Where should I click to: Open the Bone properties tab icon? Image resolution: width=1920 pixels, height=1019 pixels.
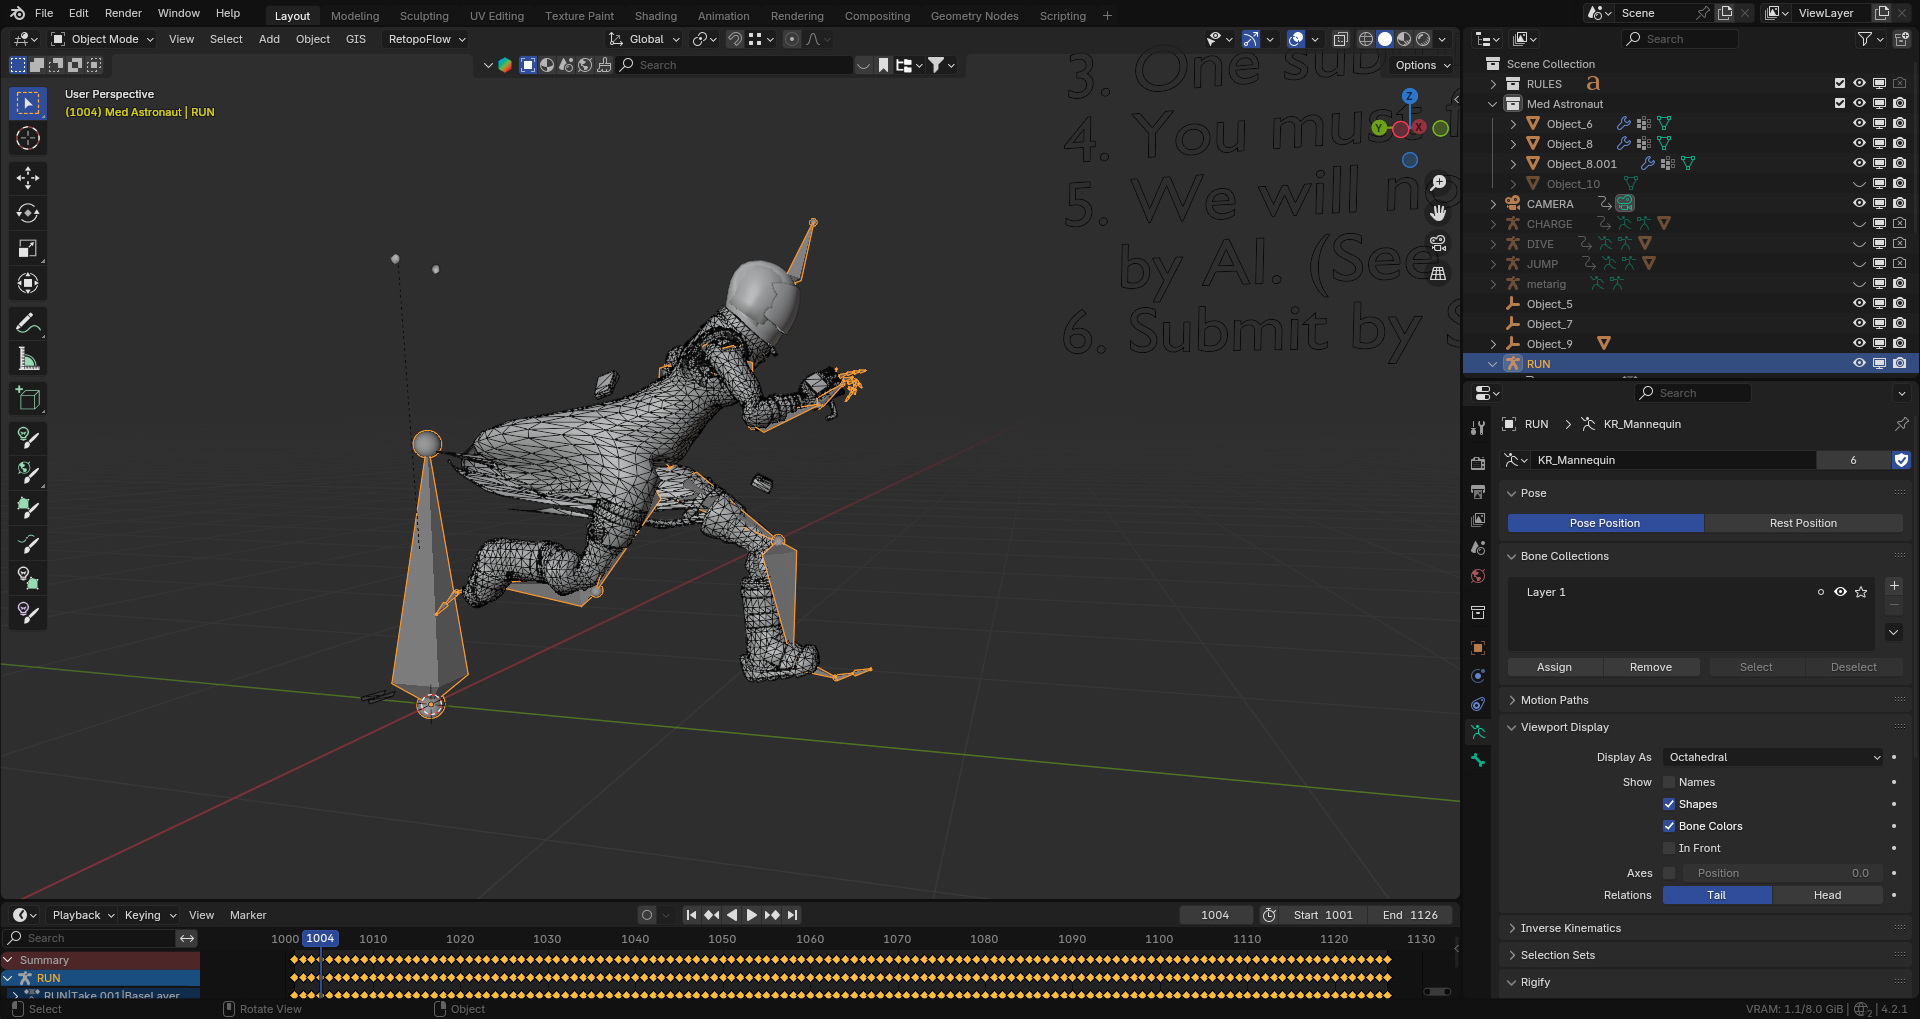point(1478,760)
